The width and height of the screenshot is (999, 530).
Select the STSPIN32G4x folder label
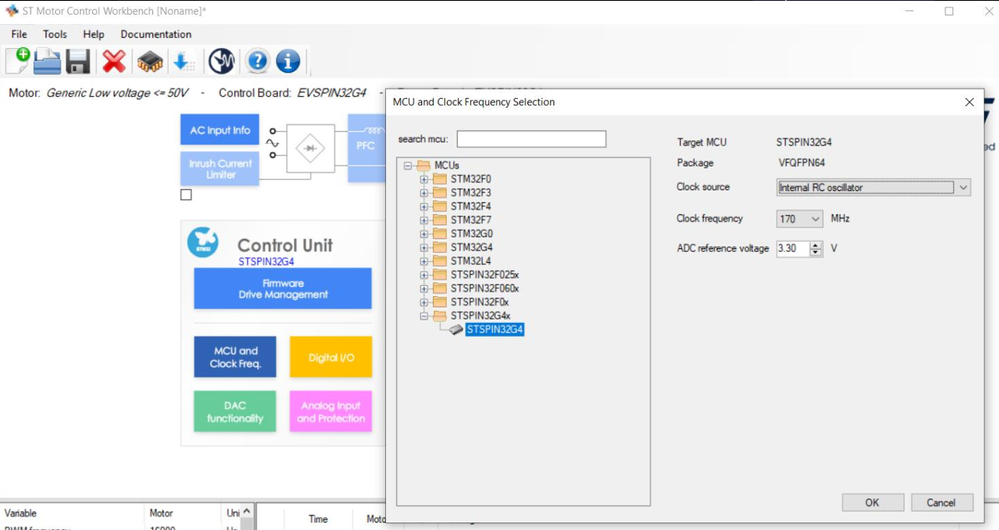480,316
